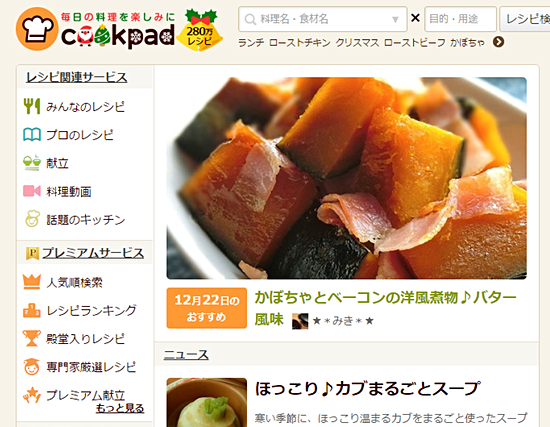
Task: Open the ニュース section header
Action: coord(186,354)
